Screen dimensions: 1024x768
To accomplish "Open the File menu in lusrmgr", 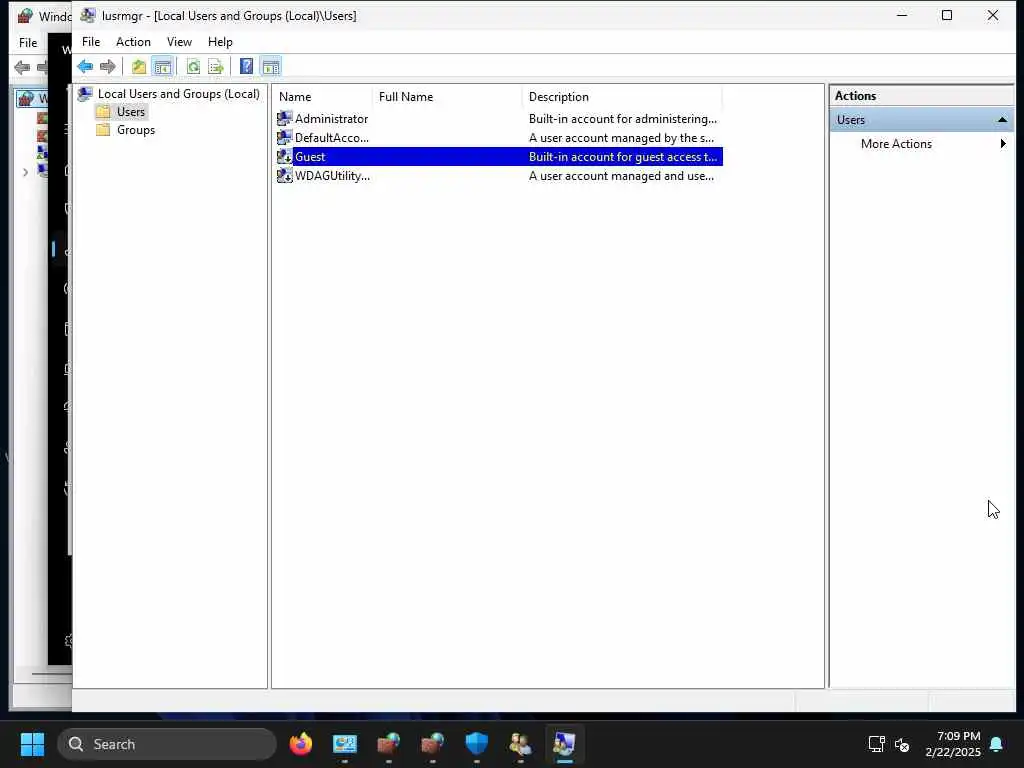I will tap(91, 42).
